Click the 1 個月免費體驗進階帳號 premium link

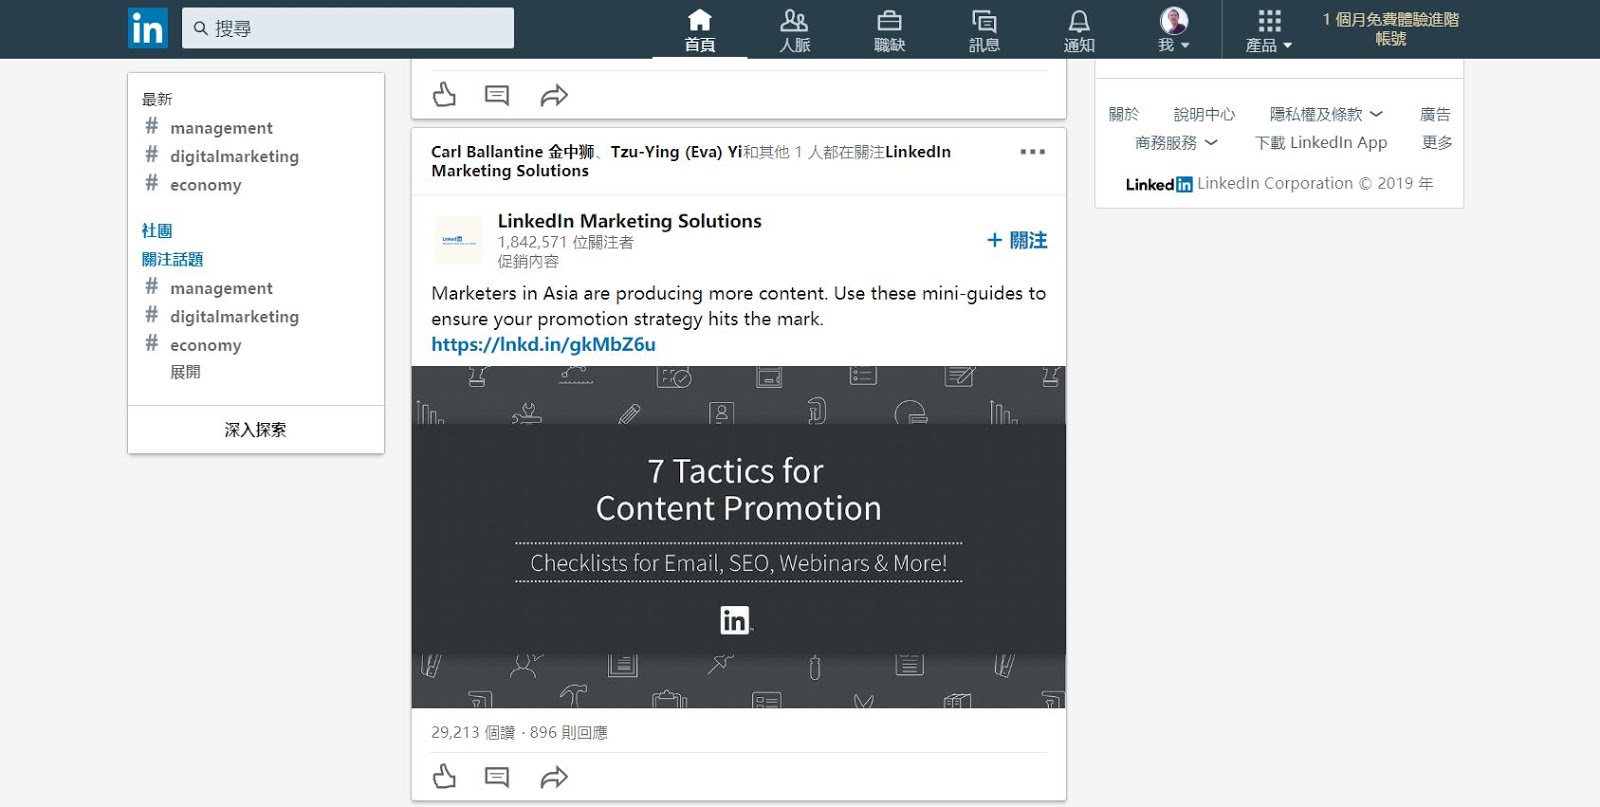tap(1391, 29)
